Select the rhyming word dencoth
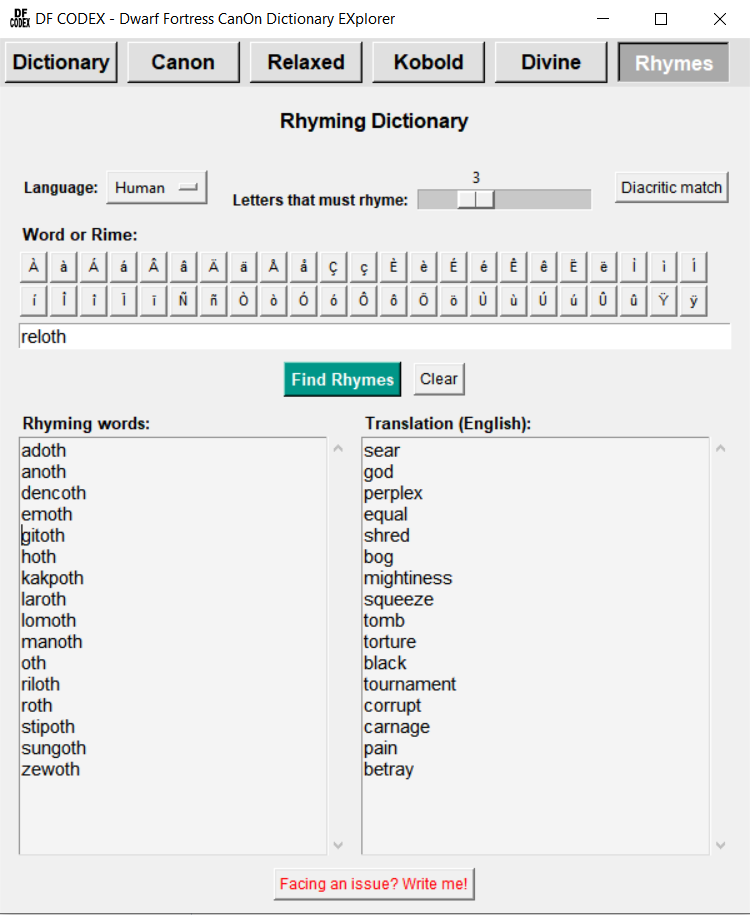This screenshot has width=750, height=915. click(x=54, y=493)
